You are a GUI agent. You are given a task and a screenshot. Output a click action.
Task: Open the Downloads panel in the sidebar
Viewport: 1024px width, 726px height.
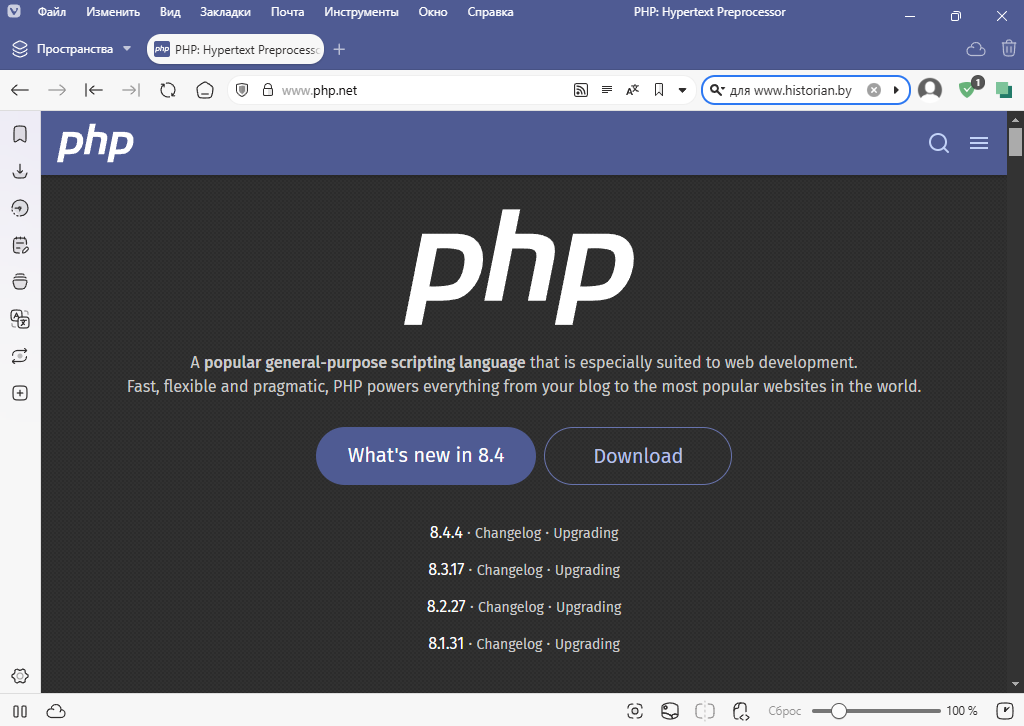click(x=20, y=171)
